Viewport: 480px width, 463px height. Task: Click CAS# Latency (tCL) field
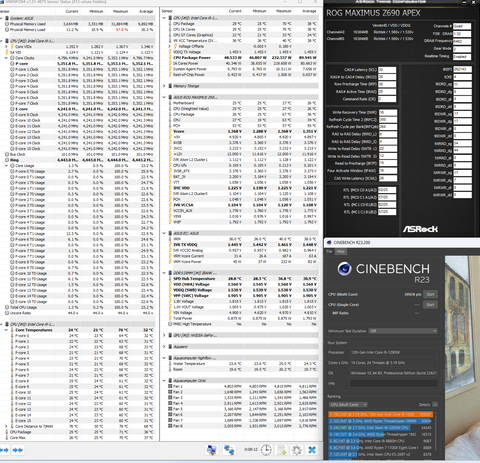pos(387,70)
